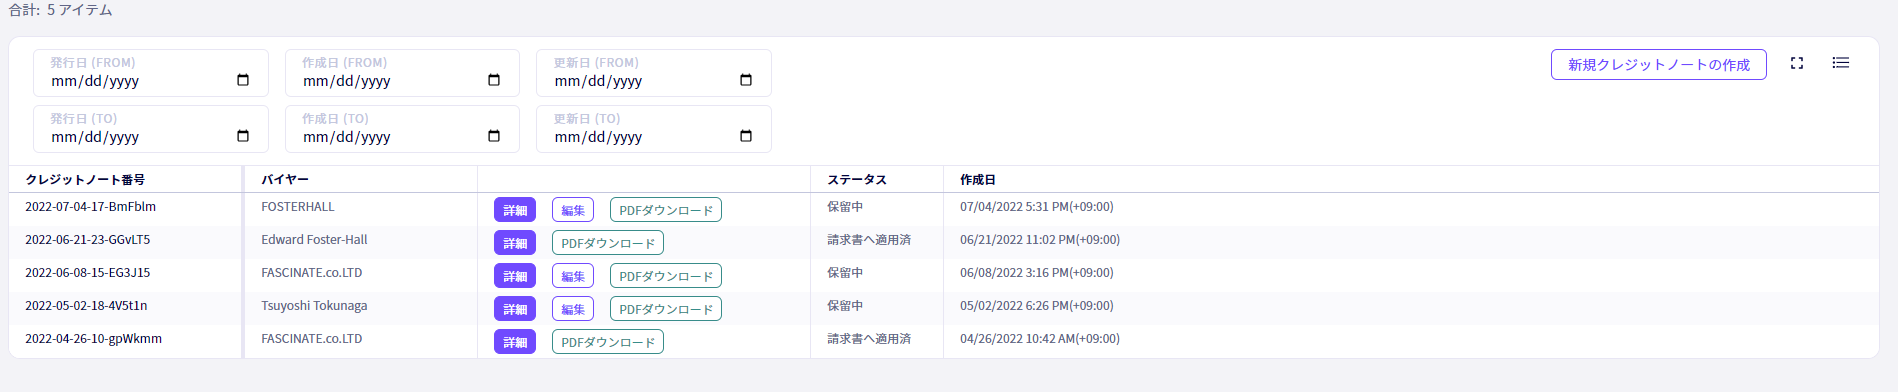Select credit note 2022-06-08-15-EG3J15
The image size is (1898, 392).
click(x=87, y=273)
